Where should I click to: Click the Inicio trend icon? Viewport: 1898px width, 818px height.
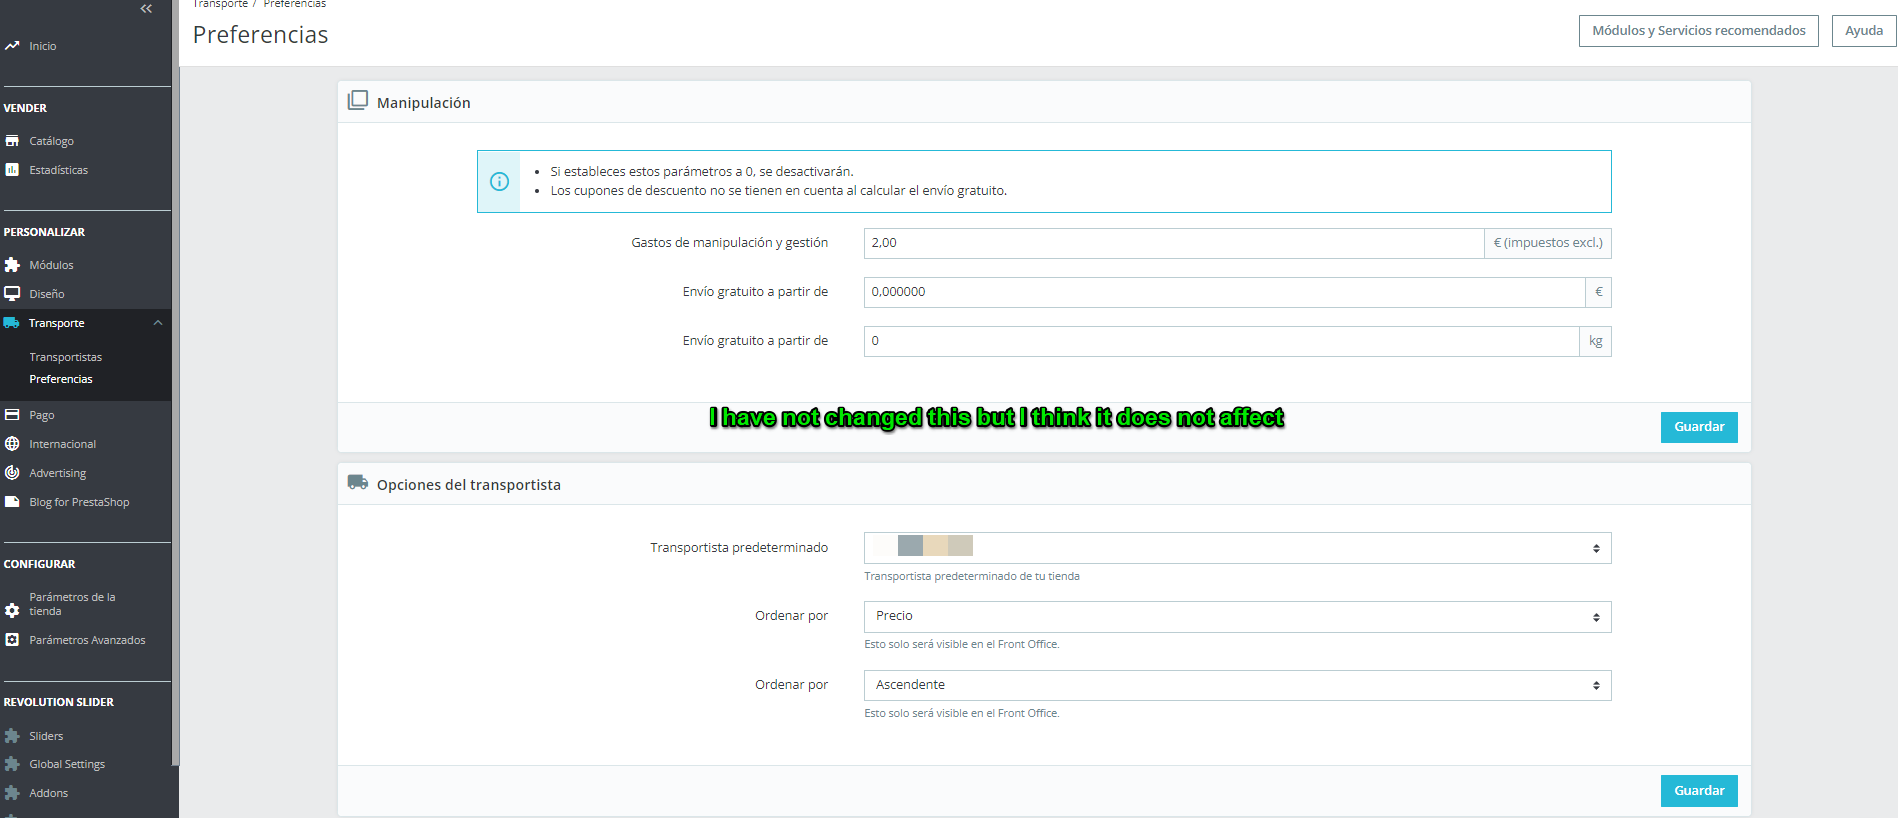click(x=12, y=46)
